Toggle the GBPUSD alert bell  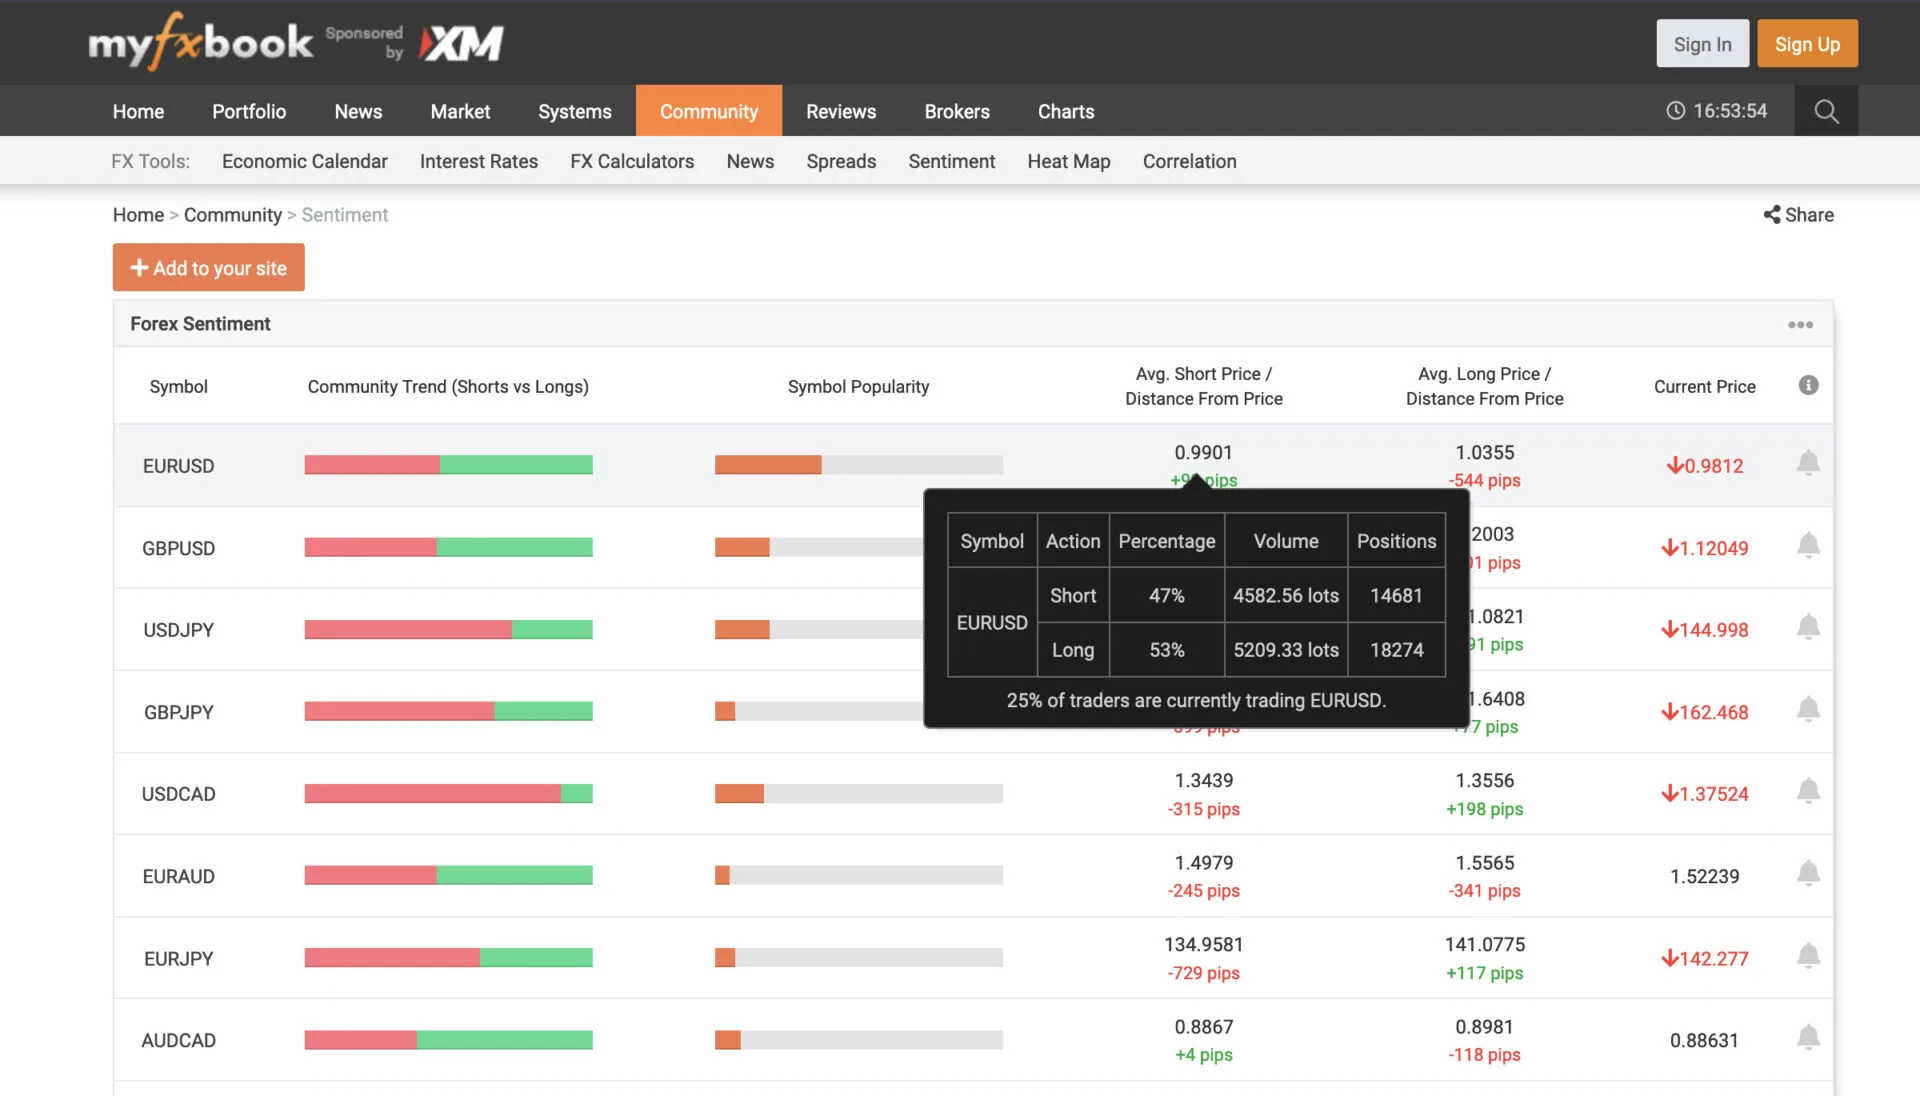(x=1808, y=546)
